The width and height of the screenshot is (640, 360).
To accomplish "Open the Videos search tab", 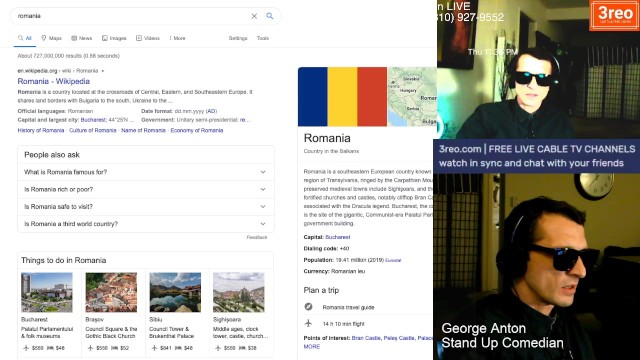I will point(148,38).
